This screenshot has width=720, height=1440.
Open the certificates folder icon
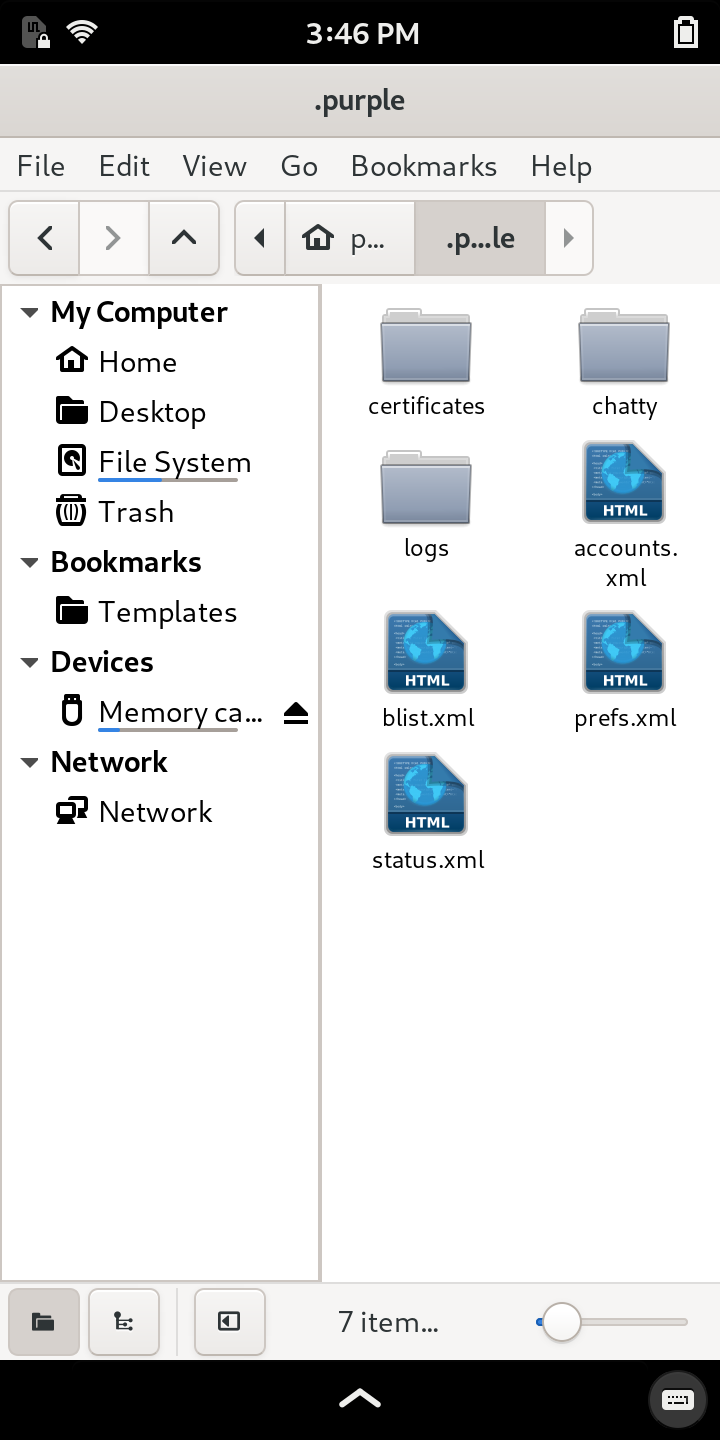click(426, 346)
